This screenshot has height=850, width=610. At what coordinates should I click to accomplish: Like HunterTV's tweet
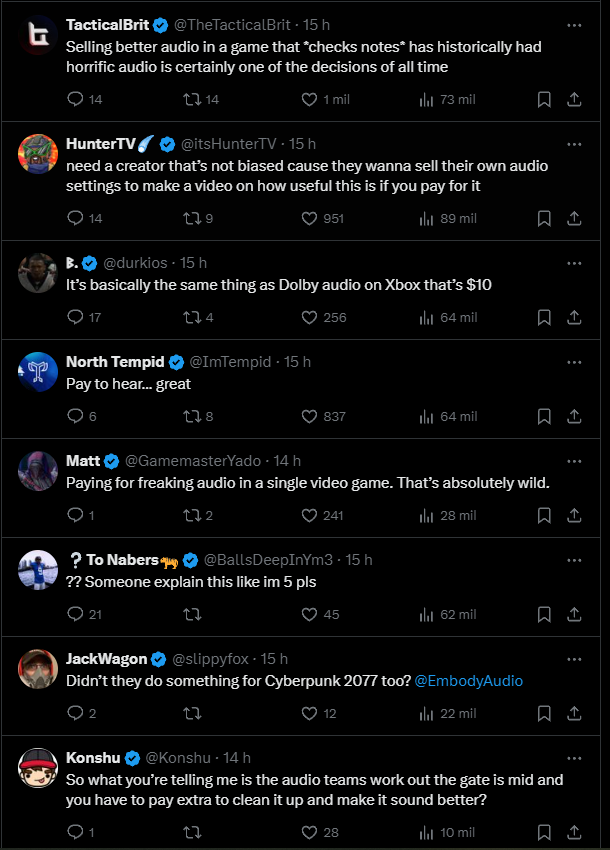(307, 218)
